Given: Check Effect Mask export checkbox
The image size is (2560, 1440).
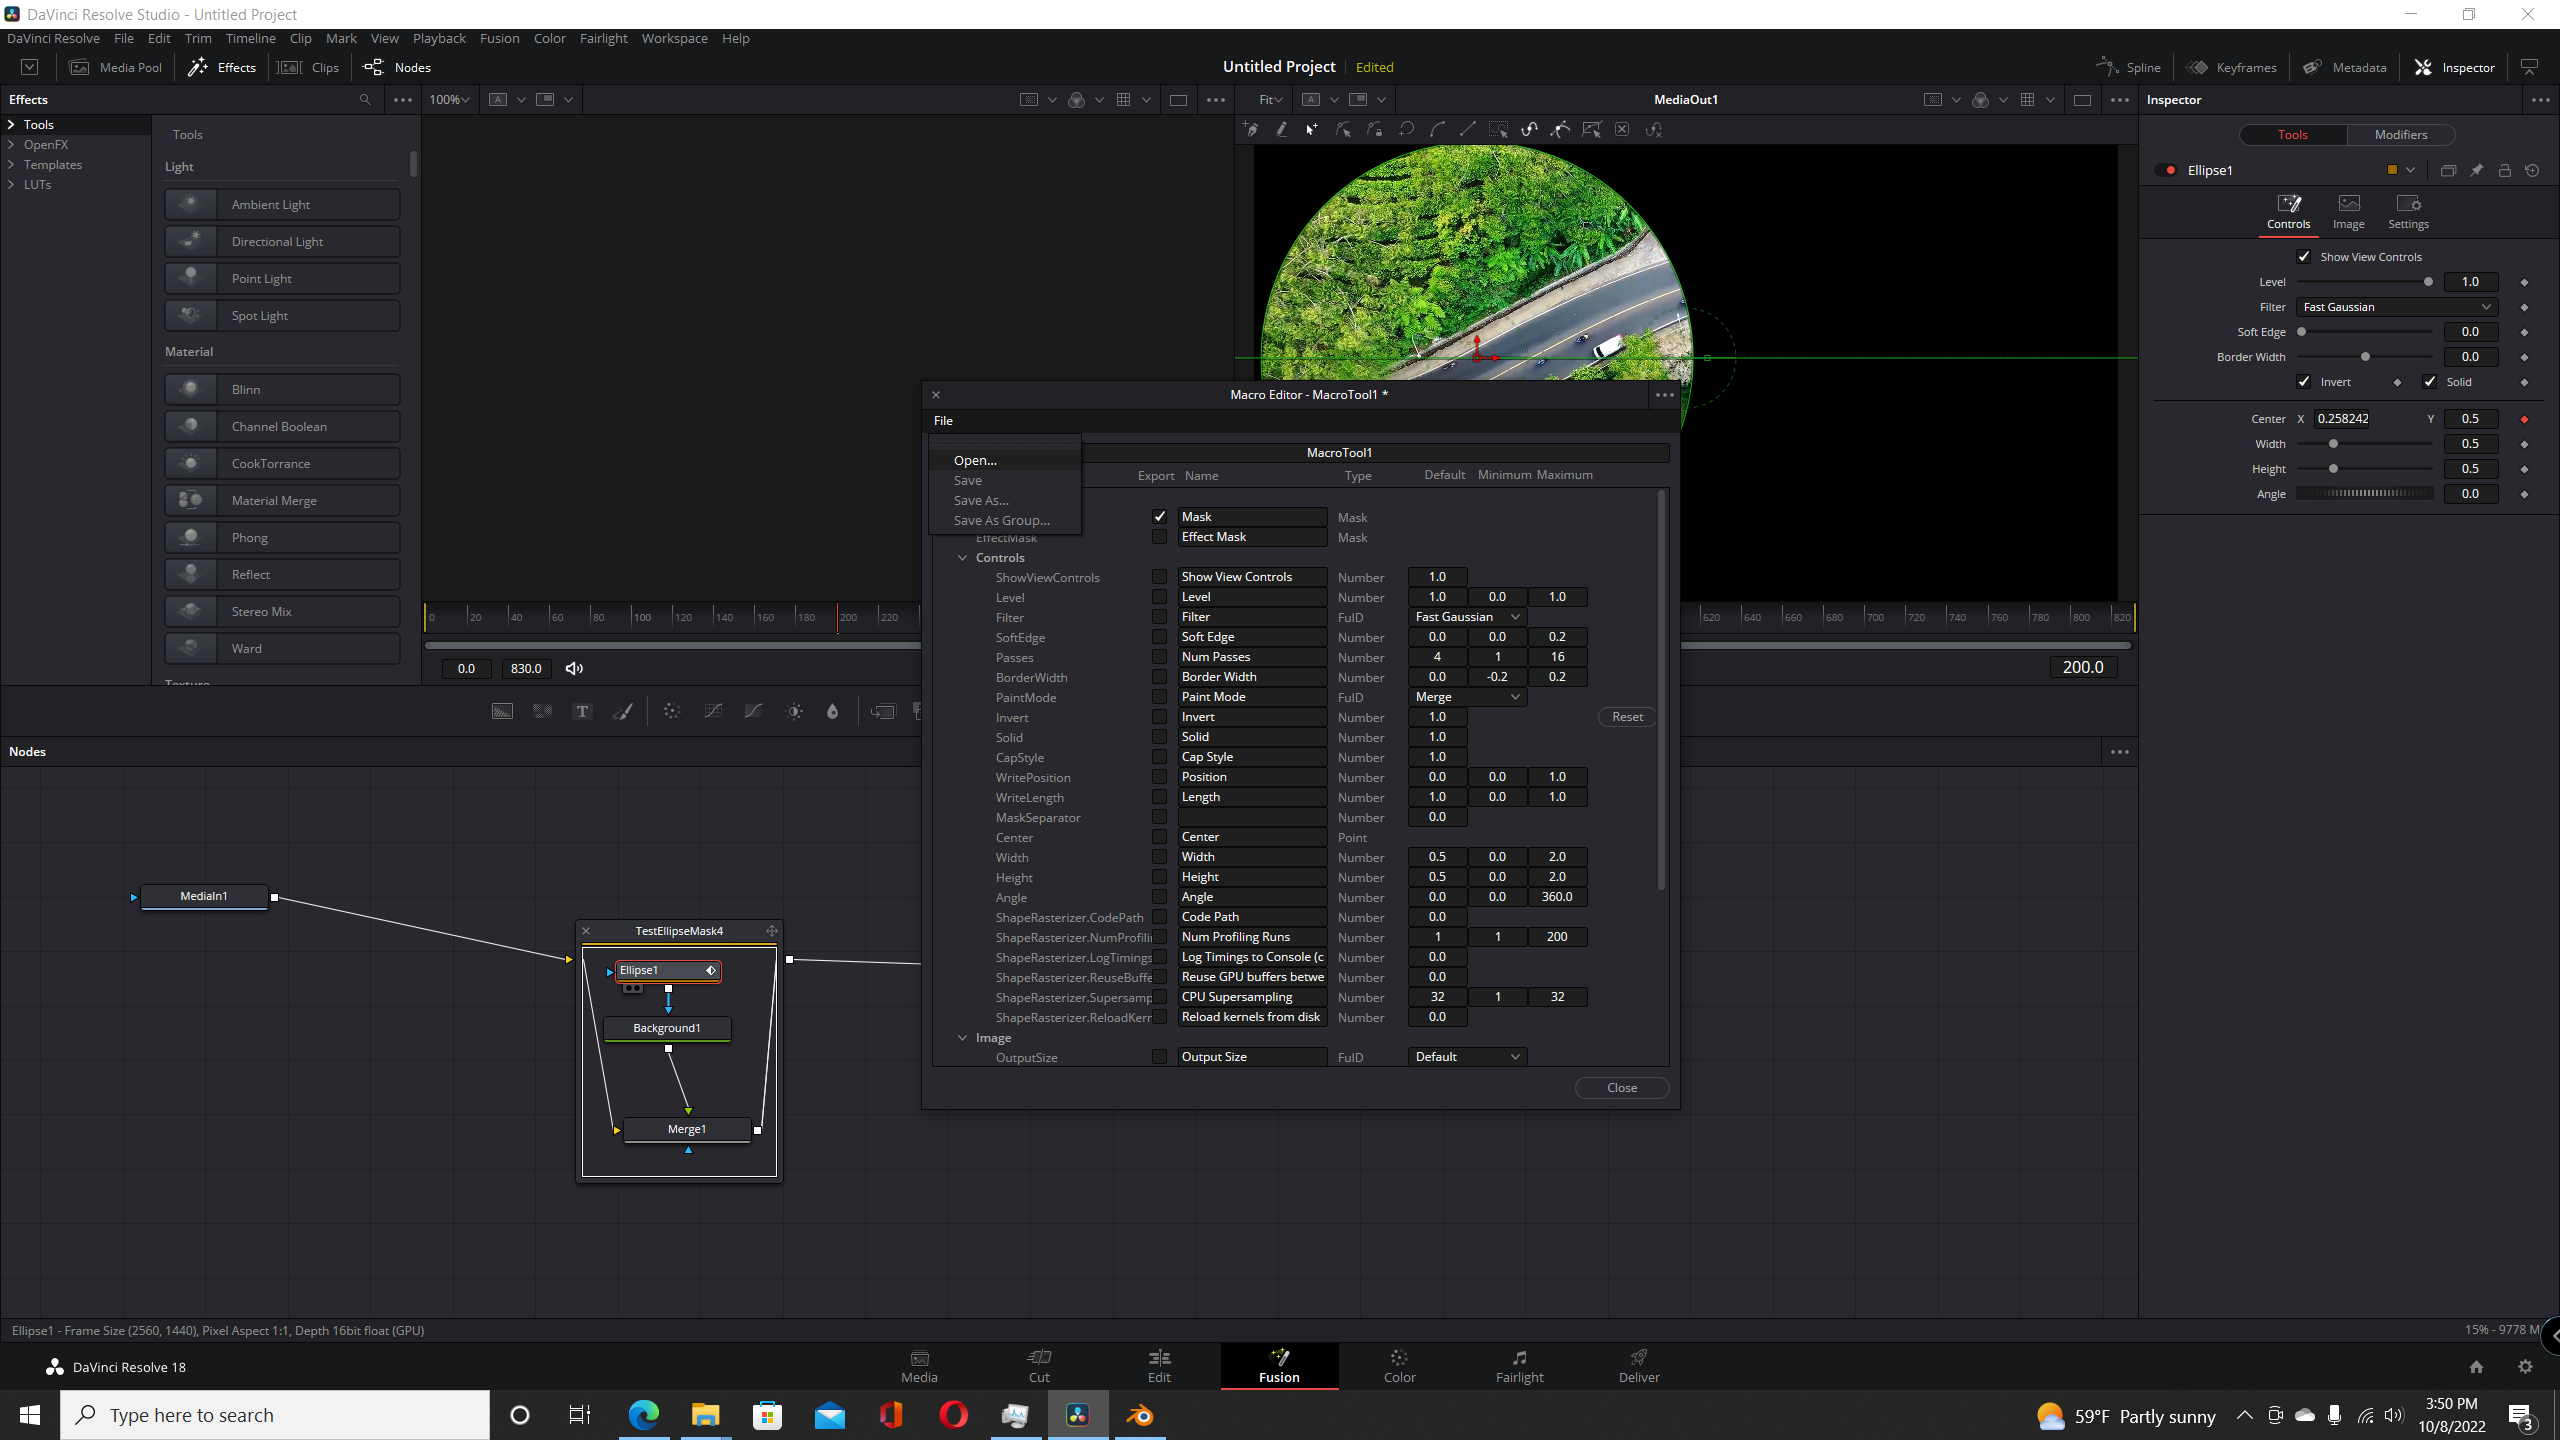Looking at the screenshot, I should click(1159, 537).
